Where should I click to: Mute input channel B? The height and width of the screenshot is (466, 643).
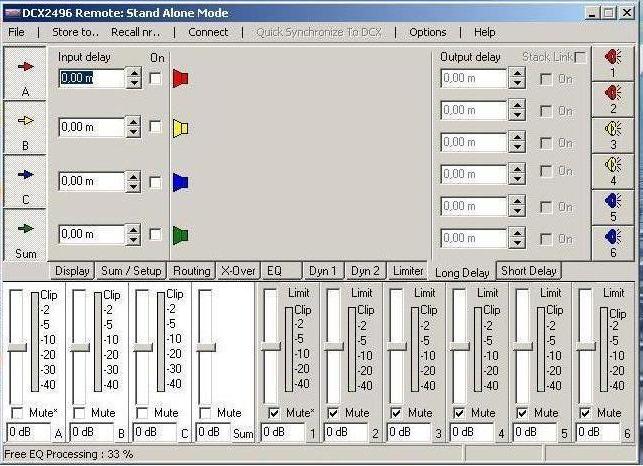click(79, 413)
